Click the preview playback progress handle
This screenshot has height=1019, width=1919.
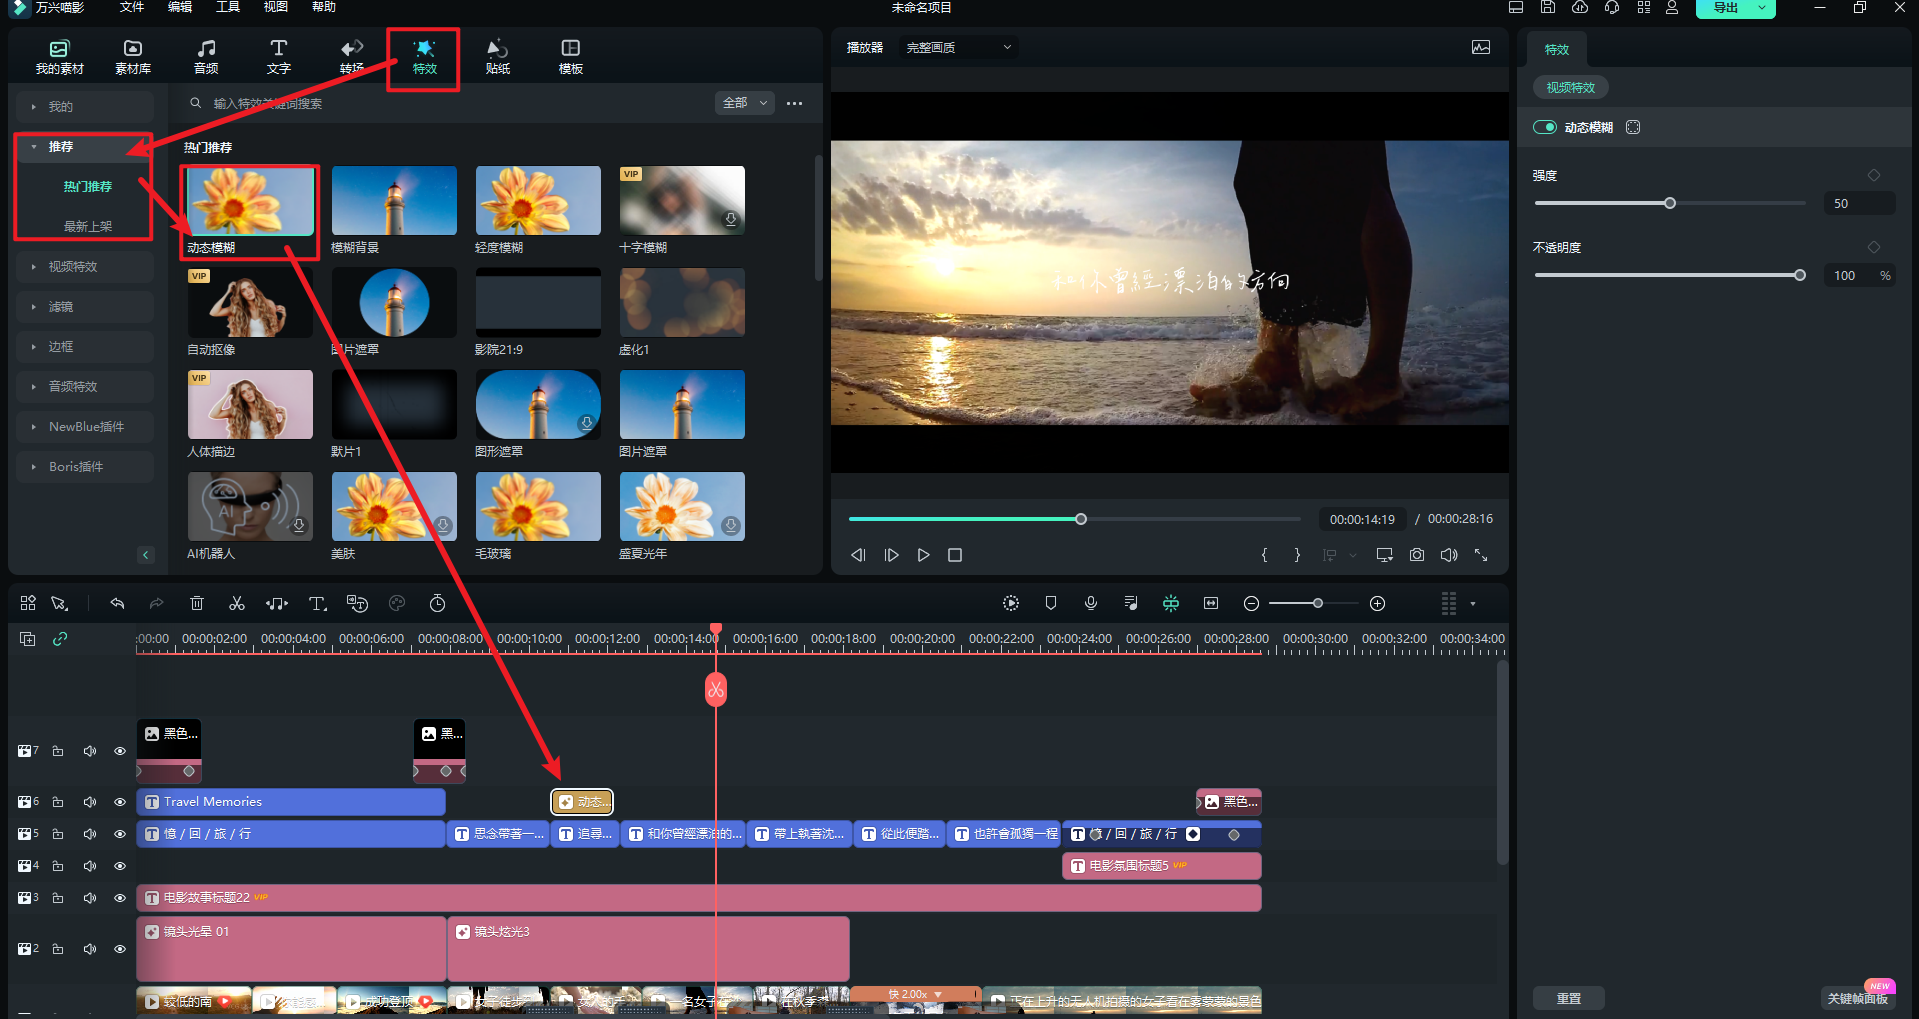pyautogui.click(x=1081, y=519)
